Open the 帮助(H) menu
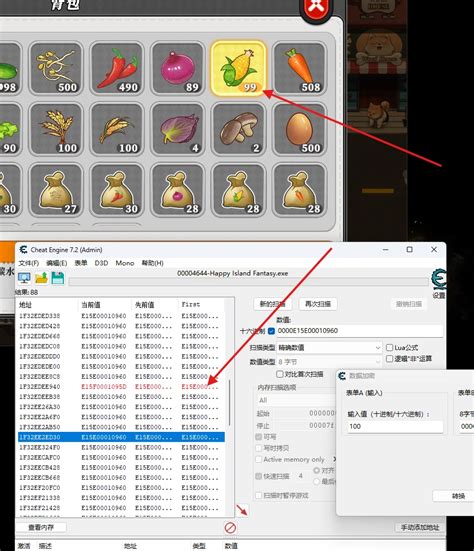 (152, 263)
